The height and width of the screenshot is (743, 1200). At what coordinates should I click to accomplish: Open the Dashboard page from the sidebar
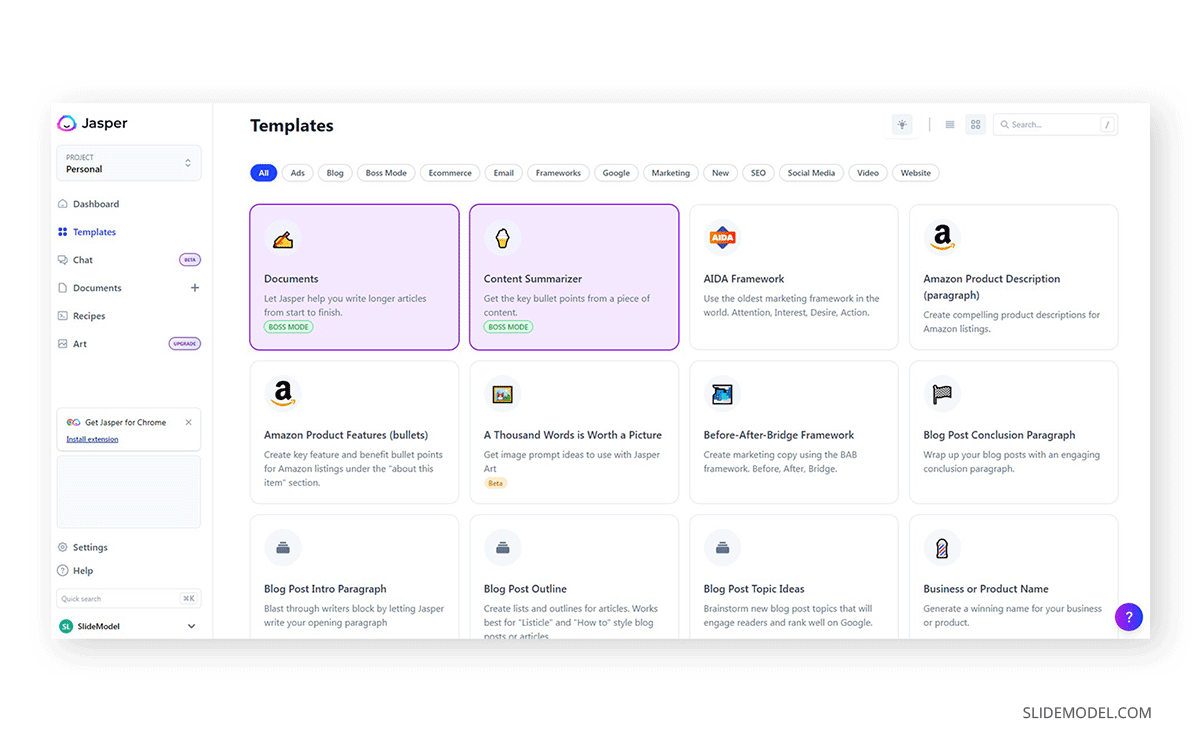(x=96, y=204)
